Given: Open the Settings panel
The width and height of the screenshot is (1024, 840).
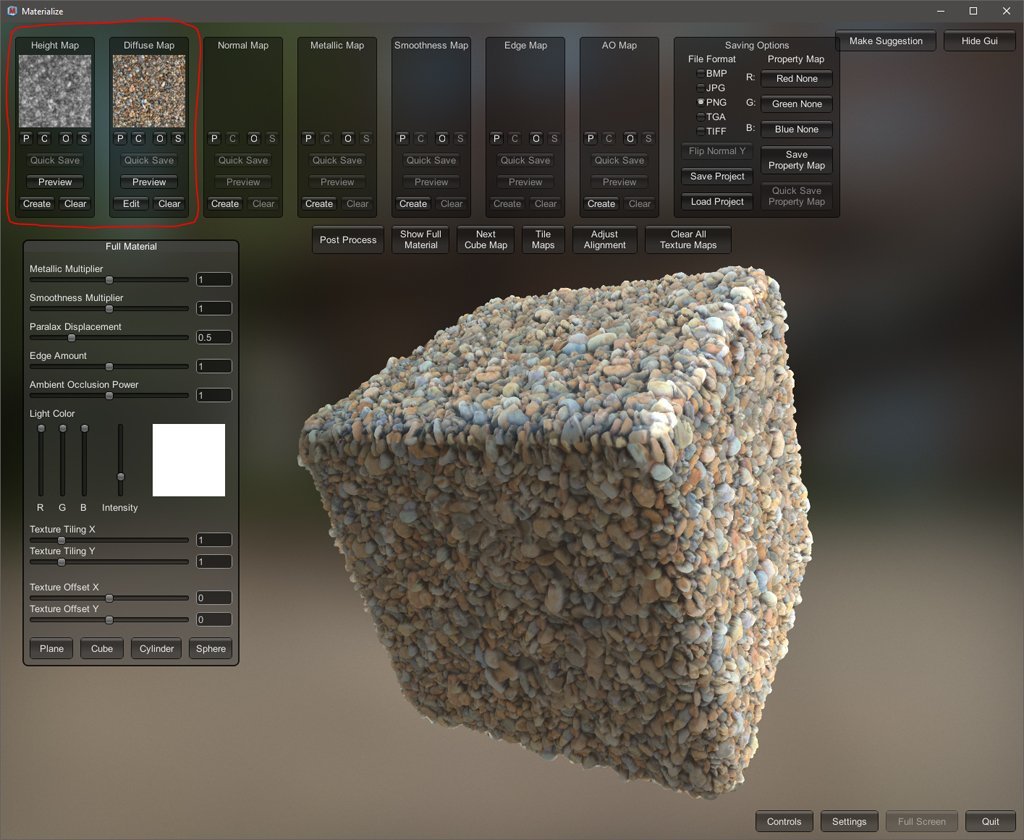Looking at the screenshot, I should coord(849,822).
